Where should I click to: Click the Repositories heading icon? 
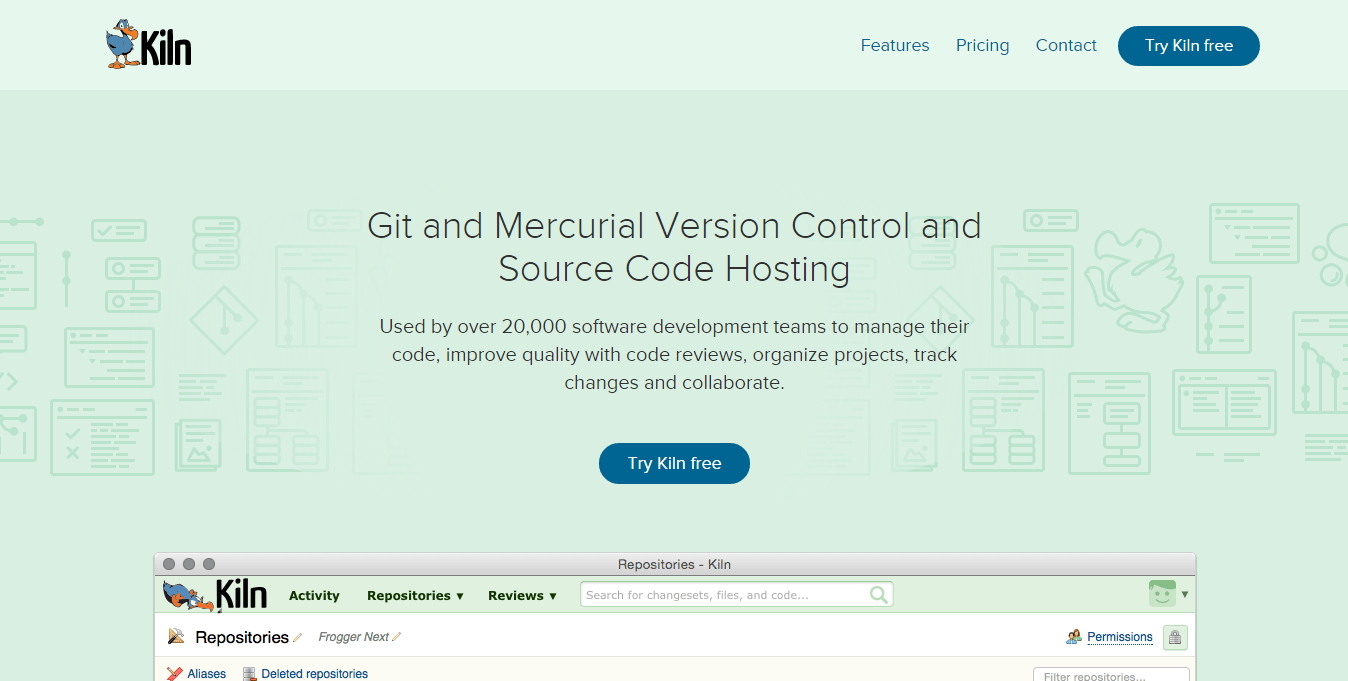(x=176, y=636)
